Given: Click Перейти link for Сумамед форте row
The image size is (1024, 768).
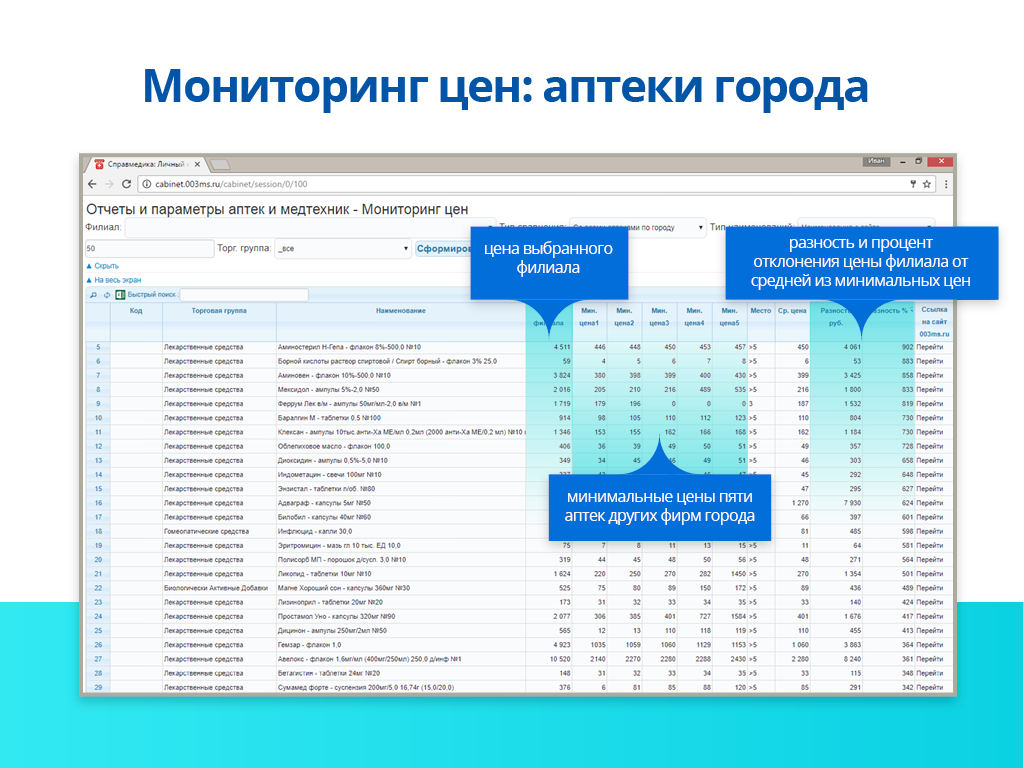Looking at the screenshot, I should pos(929,688).
